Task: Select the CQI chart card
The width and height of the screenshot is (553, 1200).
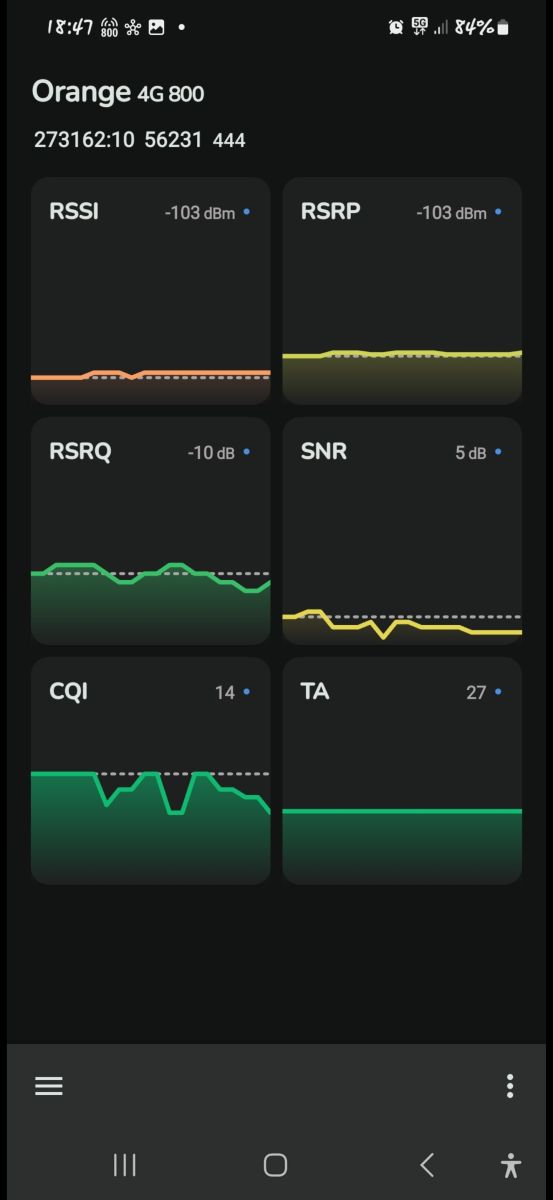Action: 151,771
